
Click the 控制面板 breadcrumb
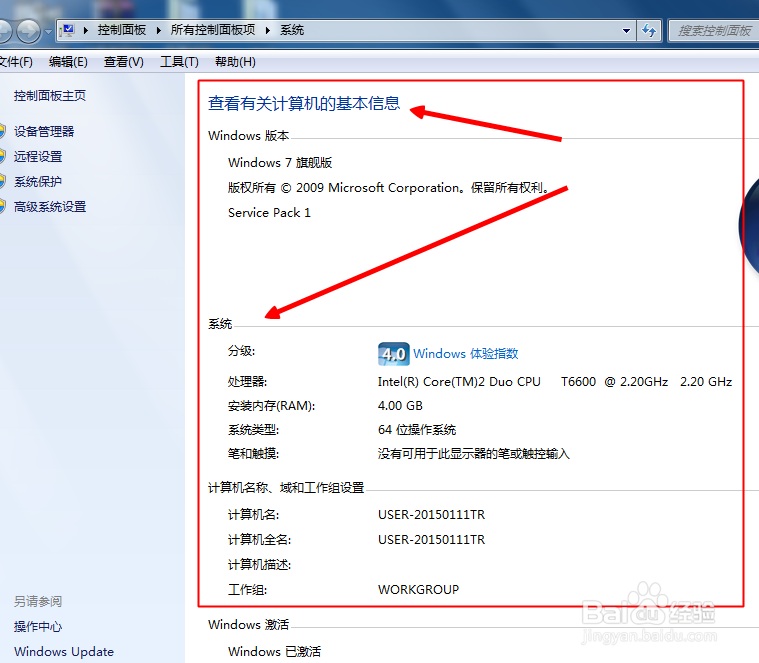pyautogui.click(x=121, y=30)
